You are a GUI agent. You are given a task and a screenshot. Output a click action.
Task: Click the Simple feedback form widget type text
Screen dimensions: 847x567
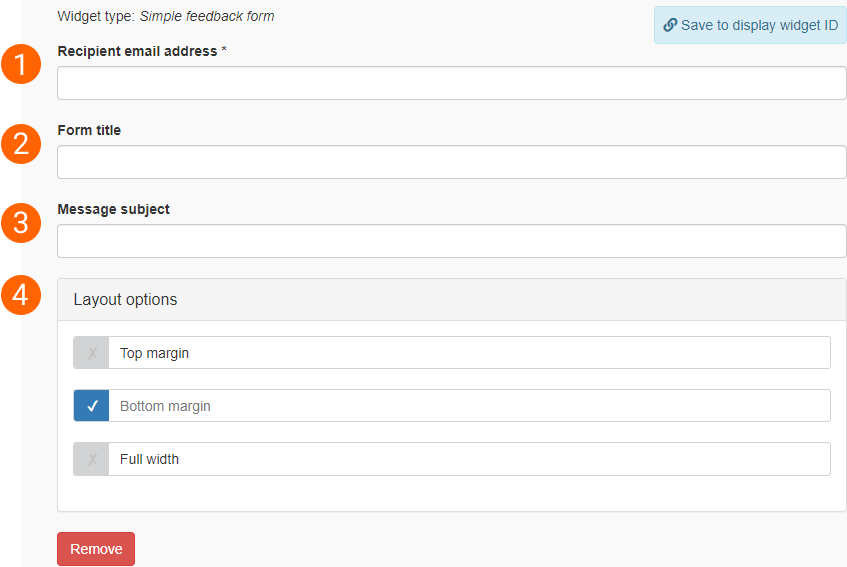[207, 16]
